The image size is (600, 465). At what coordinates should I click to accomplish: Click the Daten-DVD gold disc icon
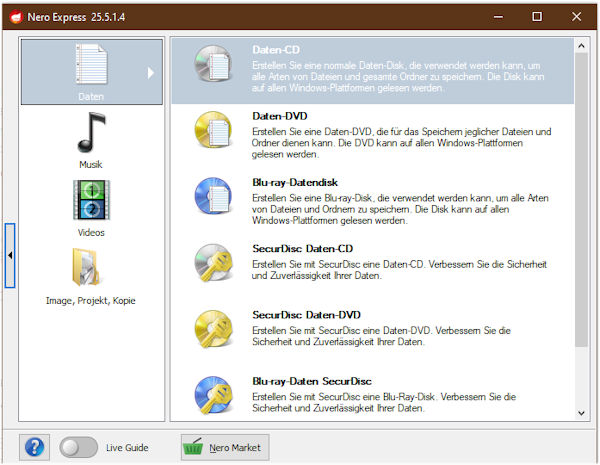point(213,130)
